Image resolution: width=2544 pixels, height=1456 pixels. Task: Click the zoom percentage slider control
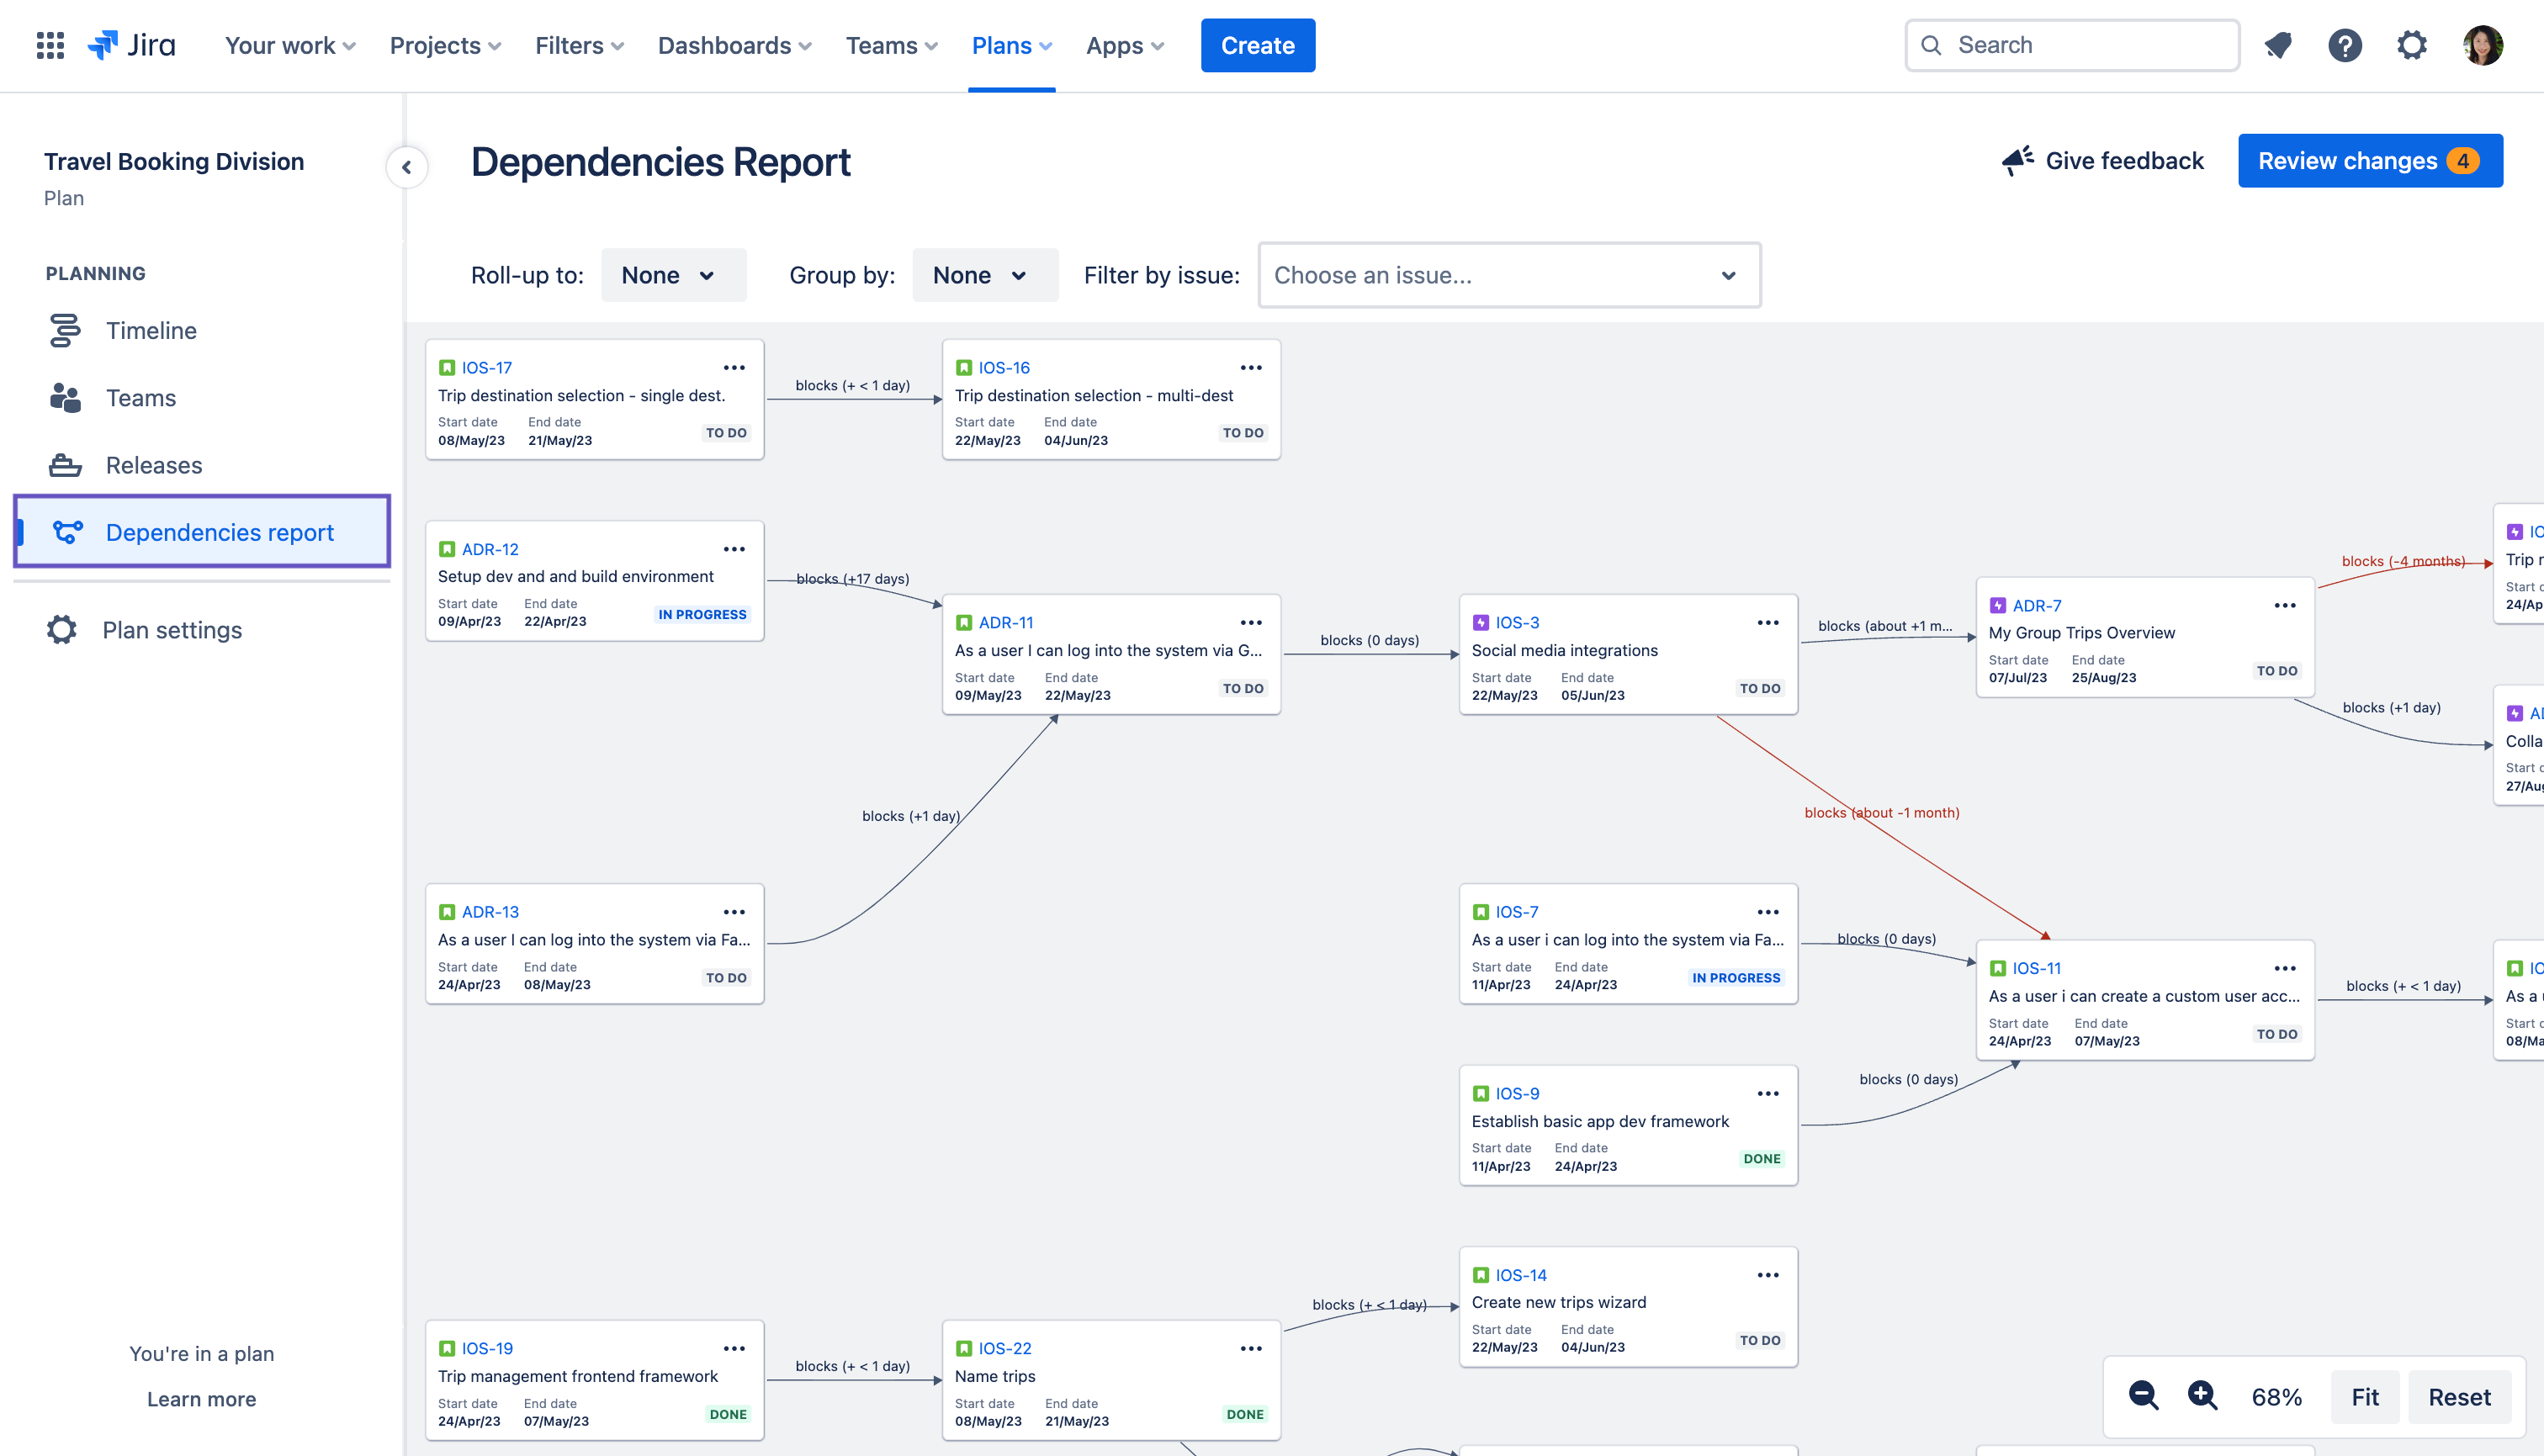pyautogui.click(x=2276, y=1395)
